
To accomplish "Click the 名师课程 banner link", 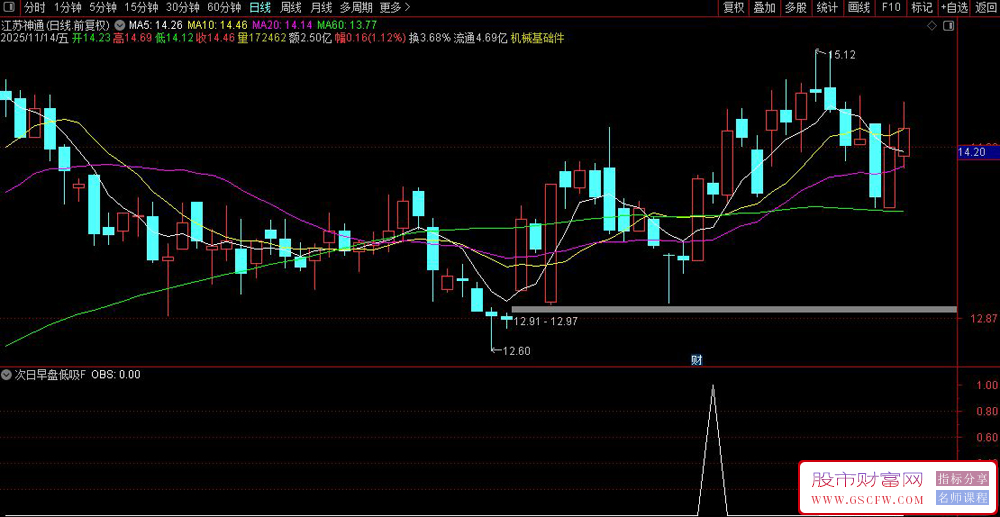I will coord(962,497).
